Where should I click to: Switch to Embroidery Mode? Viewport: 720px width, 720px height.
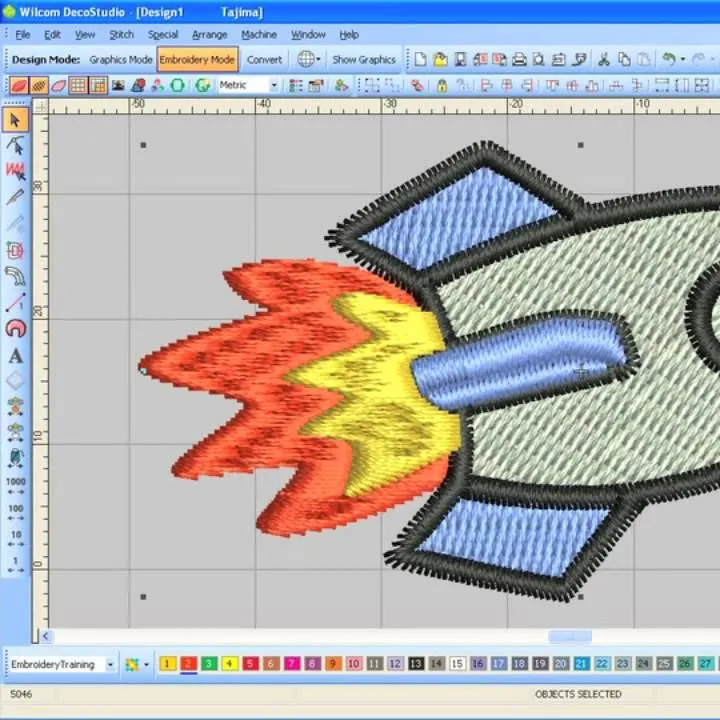[197, 60]
